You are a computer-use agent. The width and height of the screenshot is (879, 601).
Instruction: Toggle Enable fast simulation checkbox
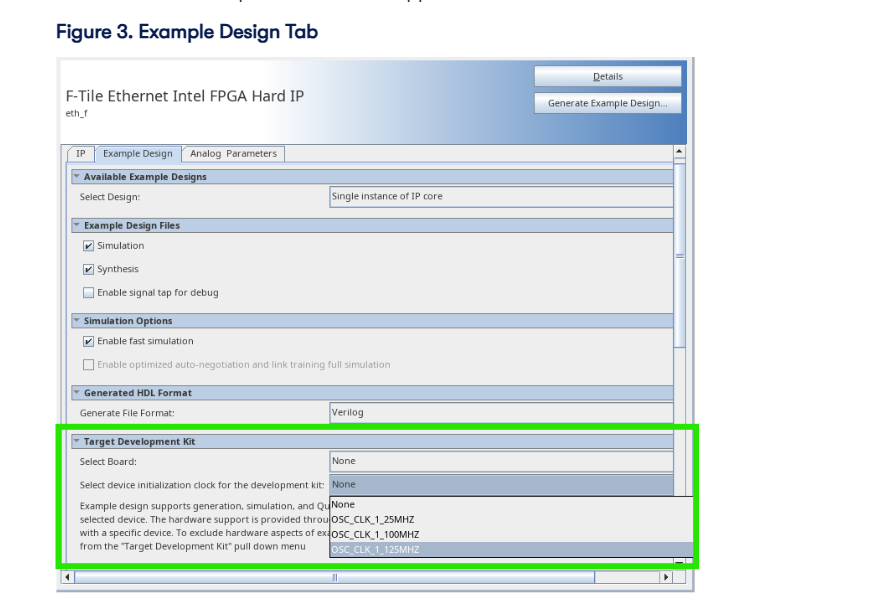[x=88, y=341]
